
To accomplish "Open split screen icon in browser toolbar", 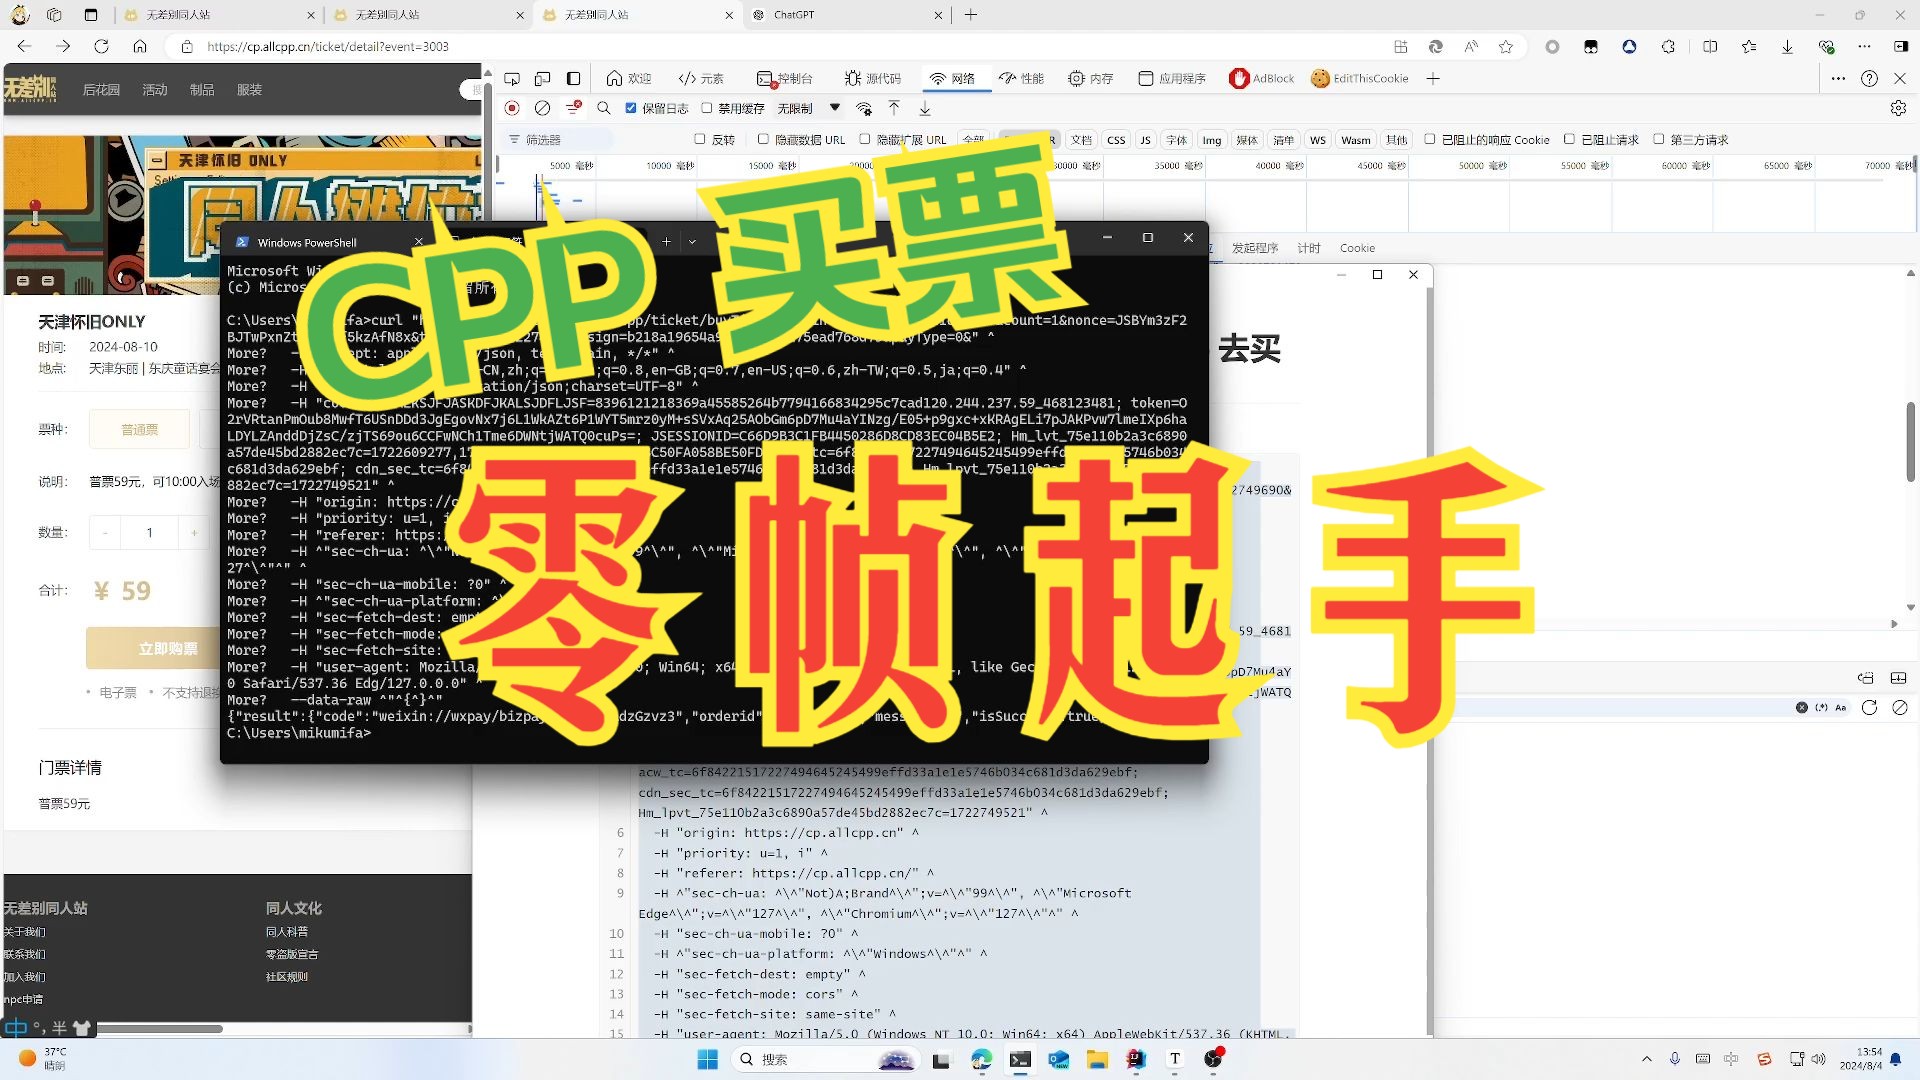I will pos(1710,46).
